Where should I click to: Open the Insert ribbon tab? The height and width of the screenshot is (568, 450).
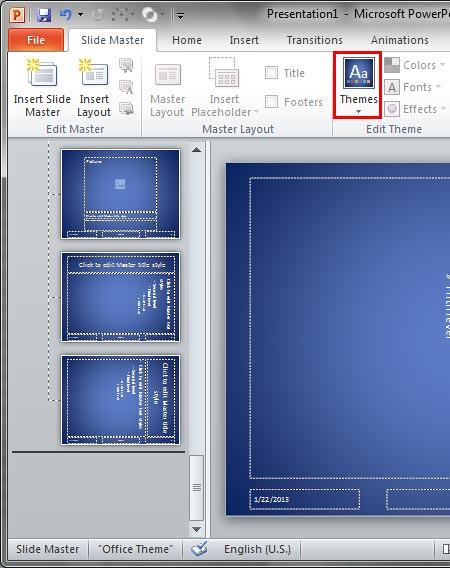pyautogui.click(x=244, y=40)
